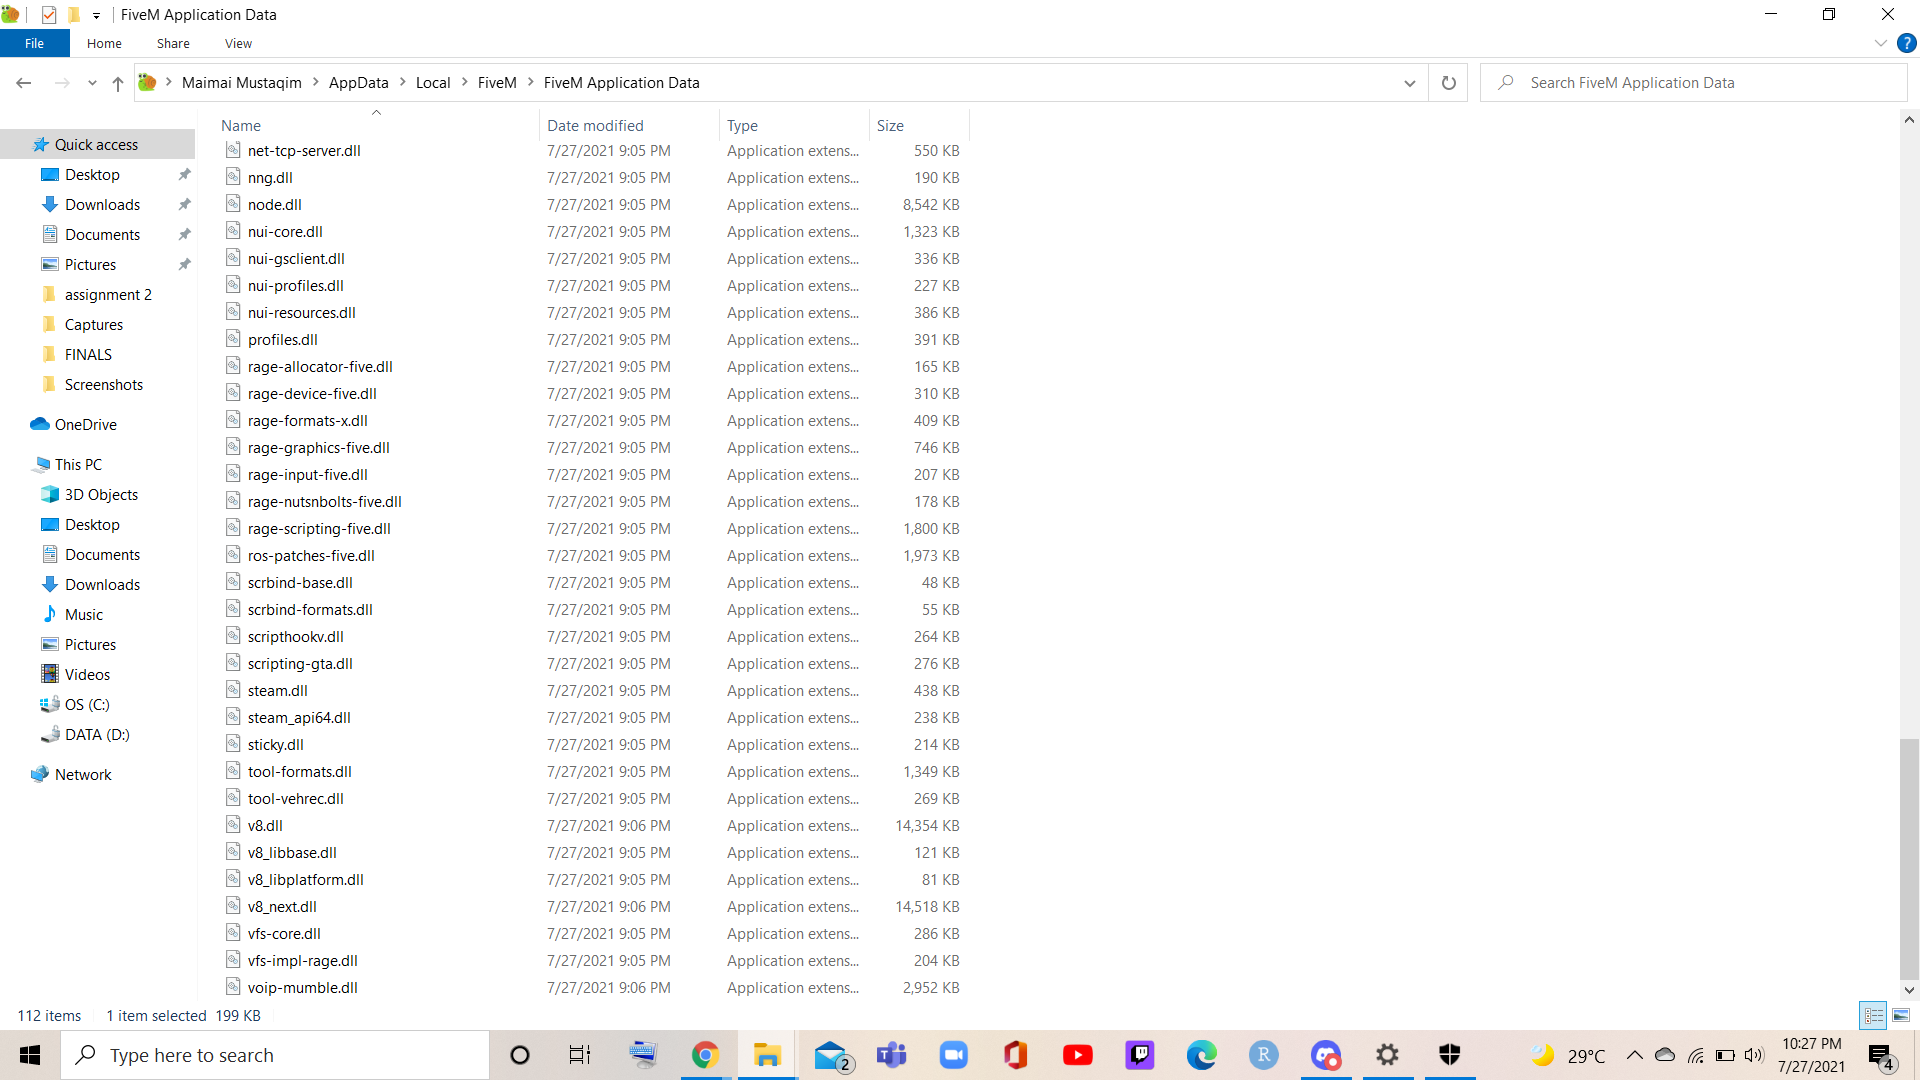Open the notification Action Center

(1882, 1056)
